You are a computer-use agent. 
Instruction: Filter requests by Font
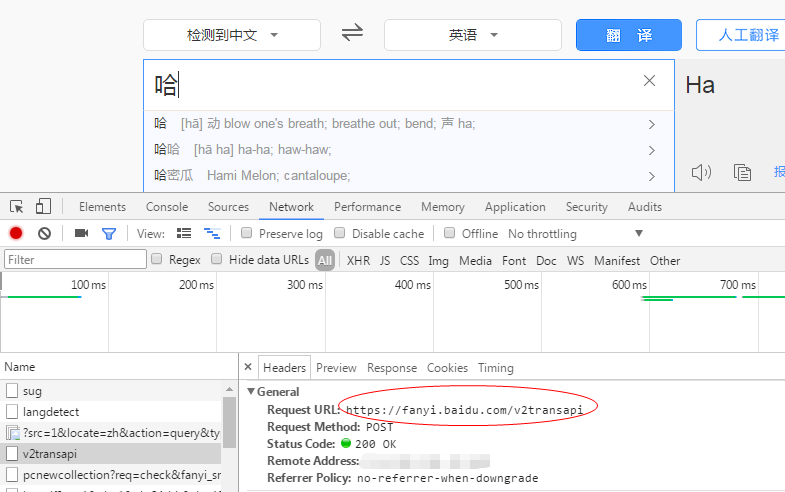pyautogui.click(x=514, y=261)
